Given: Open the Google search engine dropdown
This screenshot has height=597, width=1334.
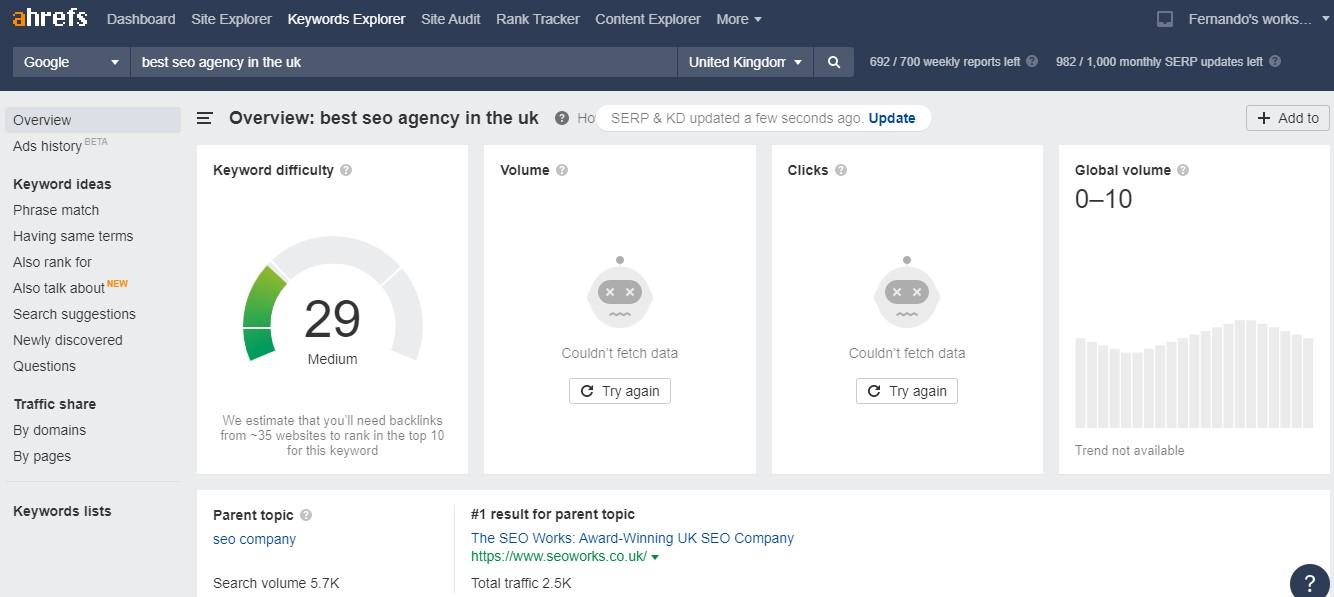Looking at the screenshot, I should [x=71, y=62].
